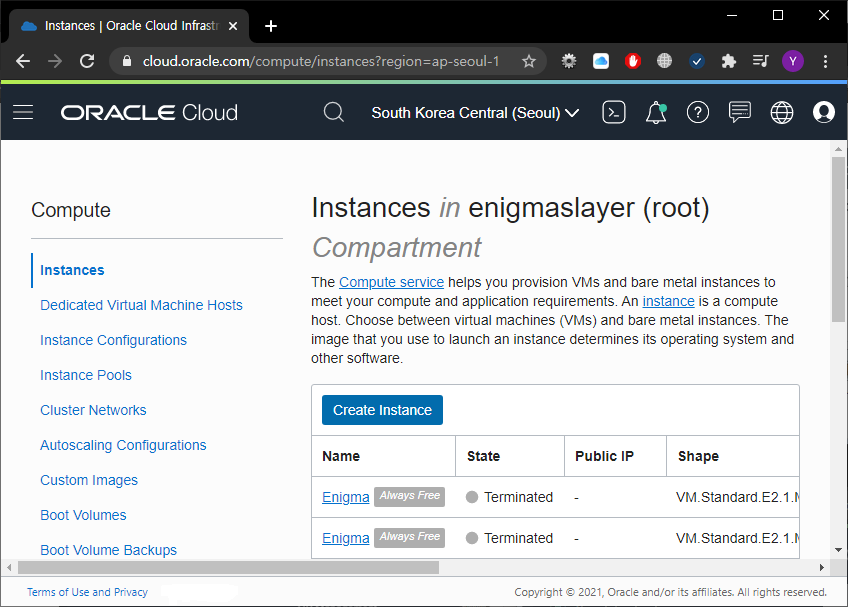
Task: Open the user profile avatar
Action: [823, 112]
